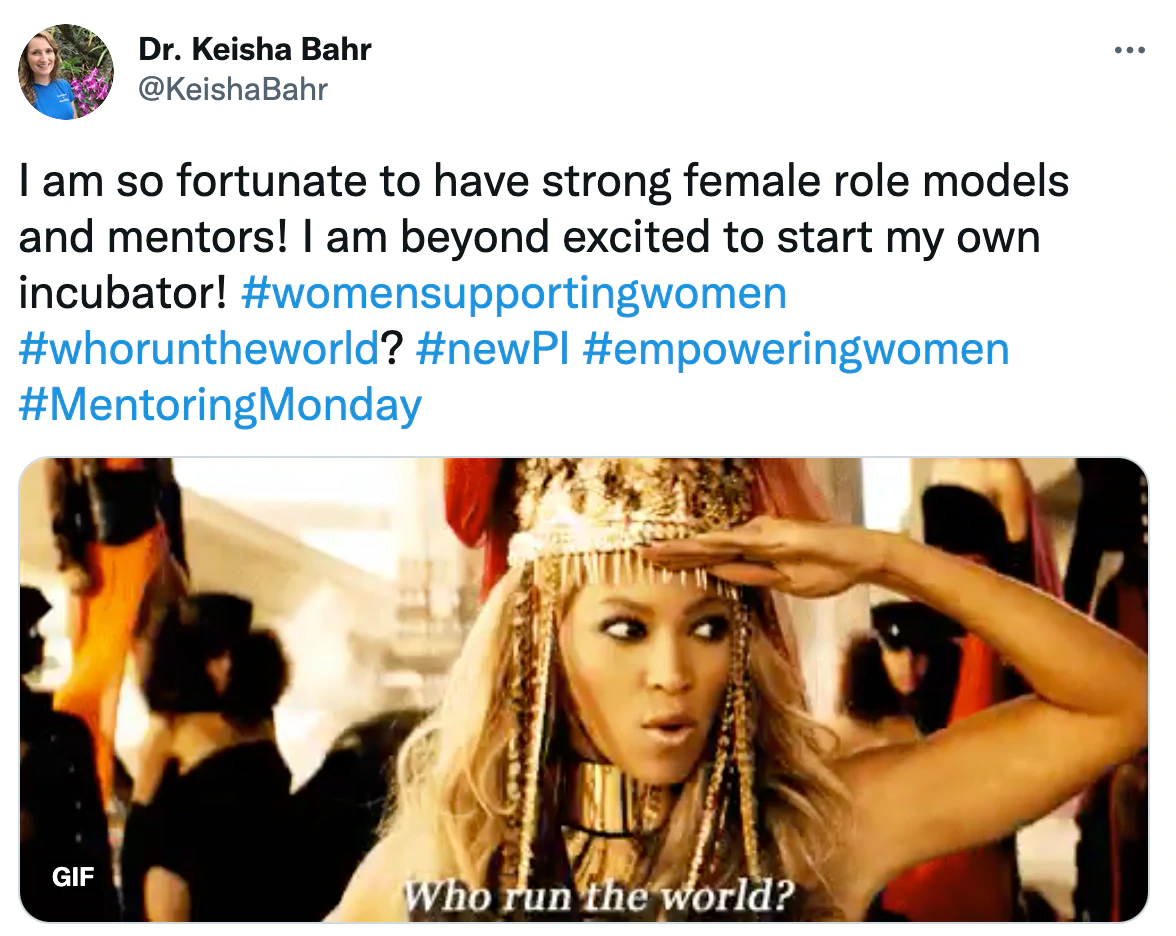The height and width of the screenshot is (936, 1176).
Task: Visit the #empoweringwomen hashtag
Action: click(x=794, y=350)
